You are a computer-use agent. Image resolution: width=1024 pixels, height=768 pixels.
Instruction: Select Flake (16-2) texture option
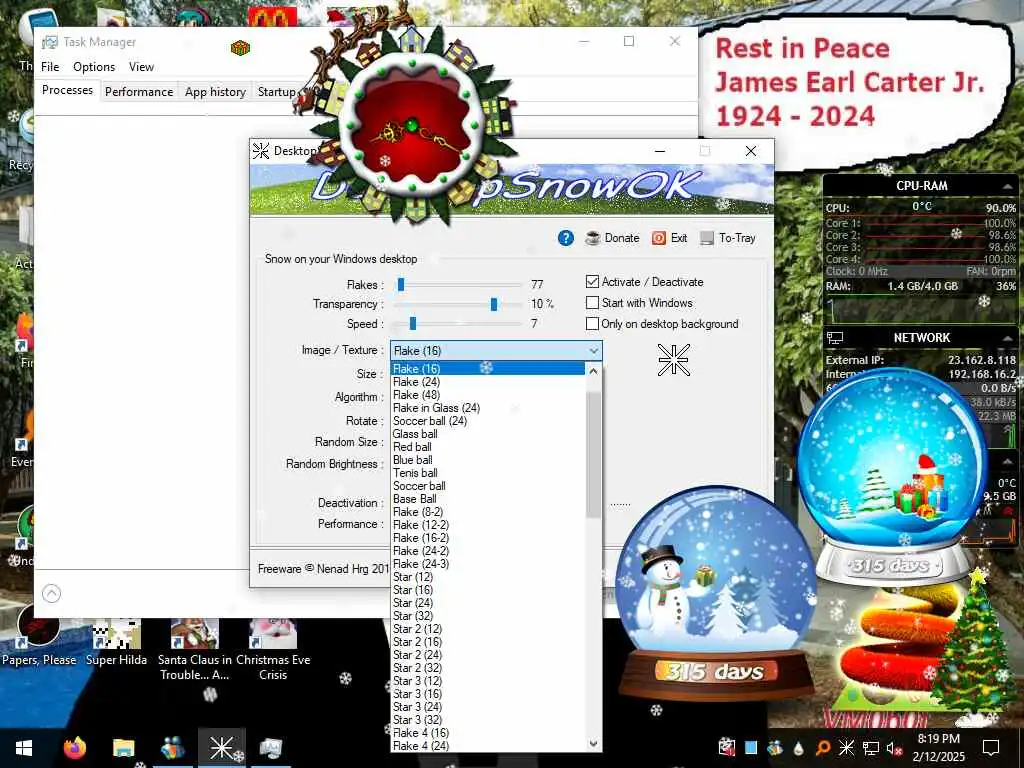tap(488, 537)
